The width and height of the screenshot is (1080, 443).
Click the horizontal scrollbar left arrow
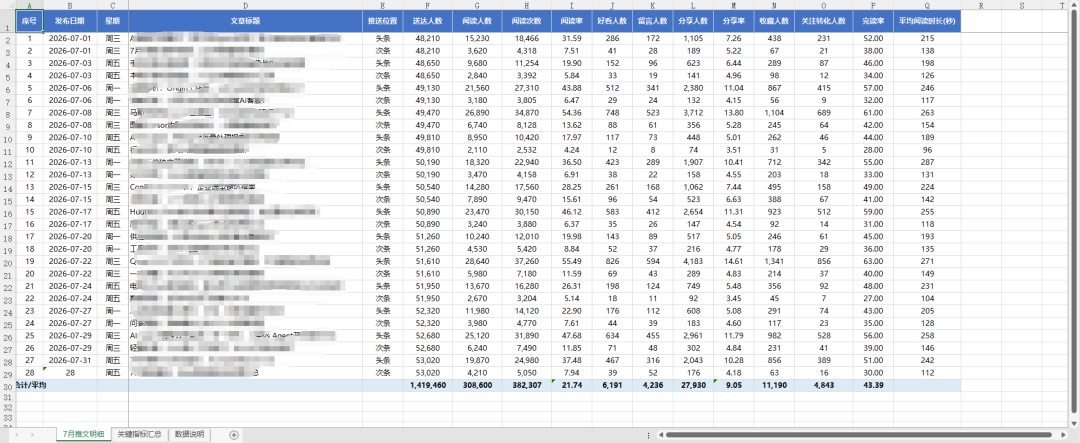click(660, 435)
